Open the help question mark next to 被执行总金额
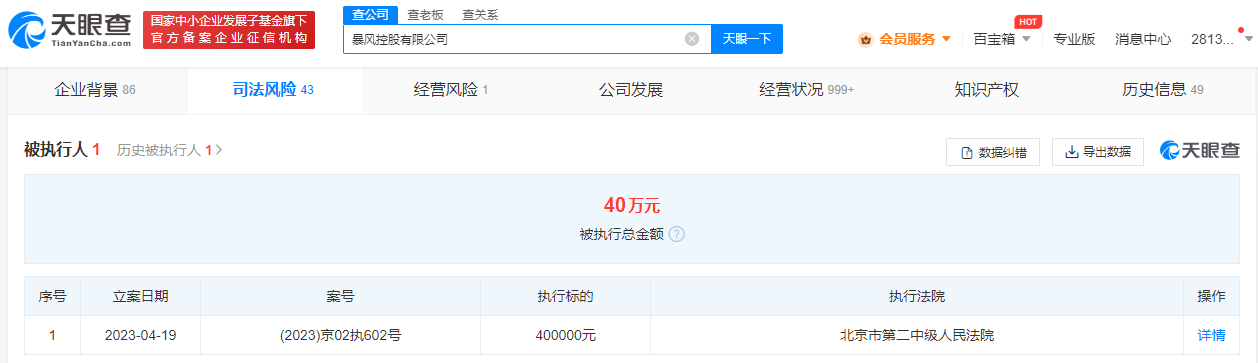This screenshot has height=363, width=1258. tap(676, 234)
